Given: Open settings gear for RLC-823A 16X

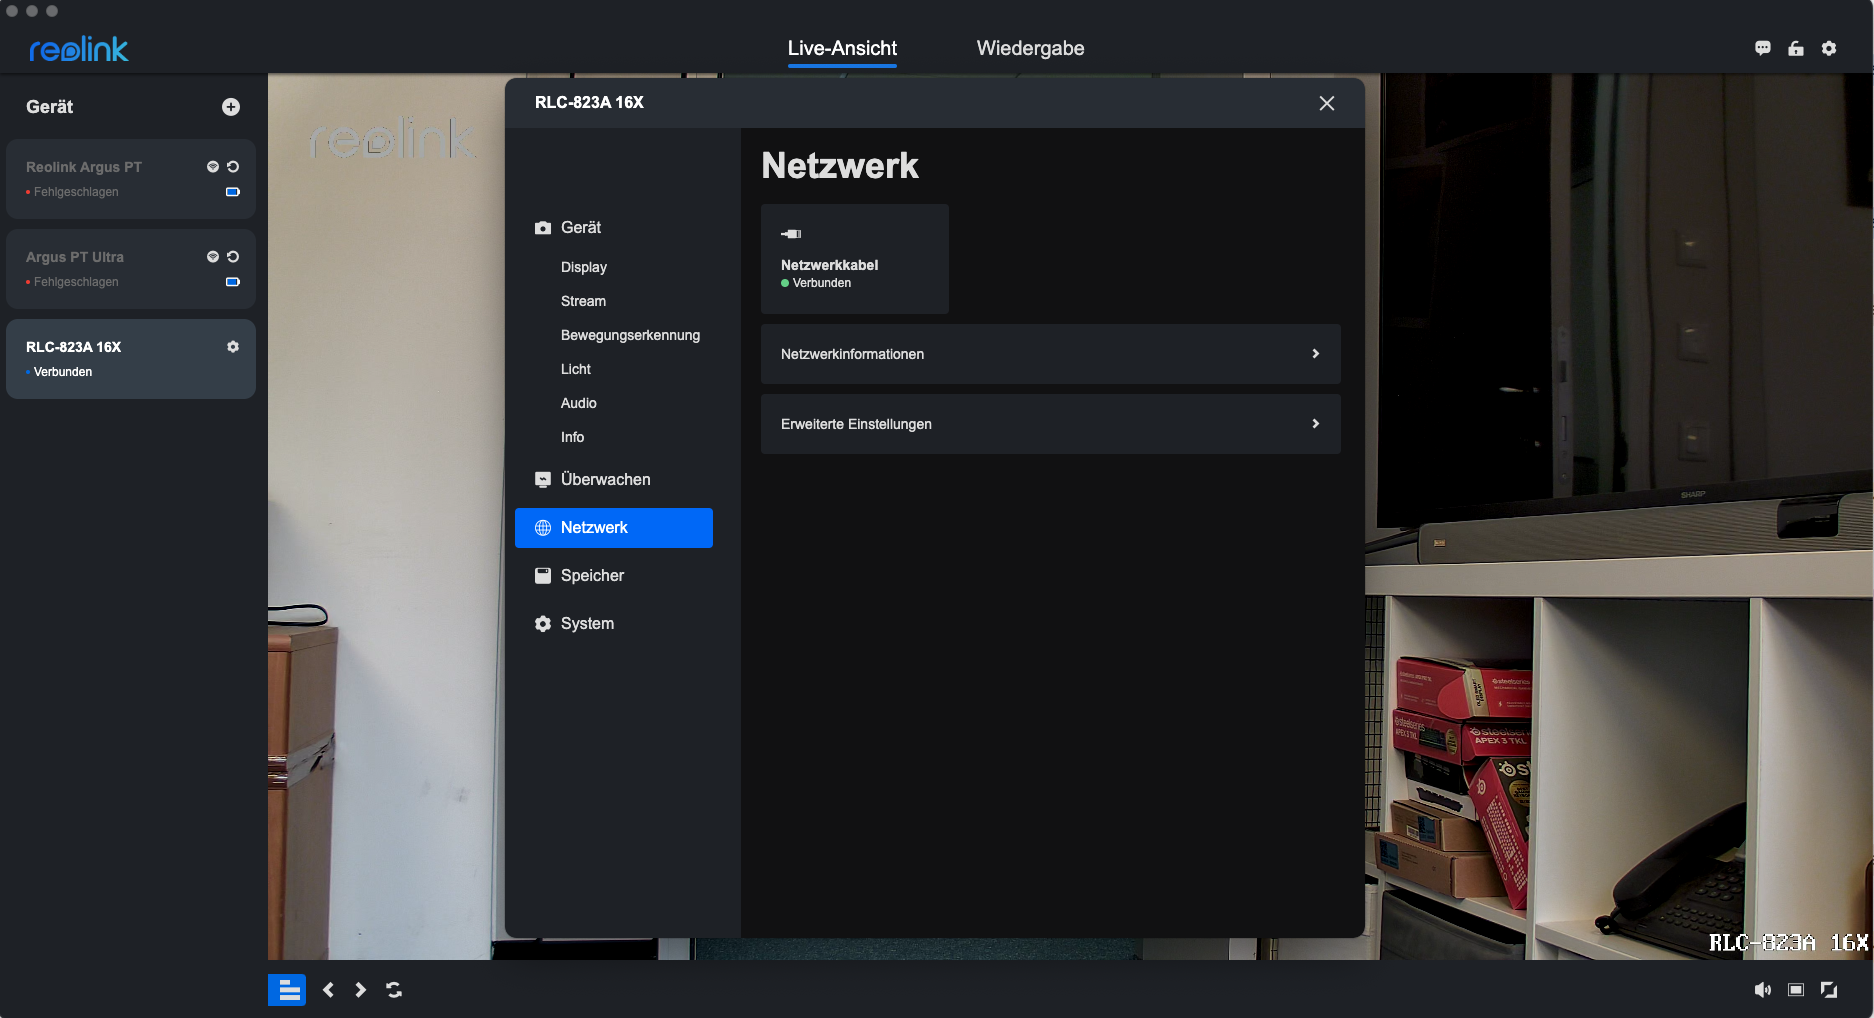Looking at the screenshot, I should (x=233, y=347).
